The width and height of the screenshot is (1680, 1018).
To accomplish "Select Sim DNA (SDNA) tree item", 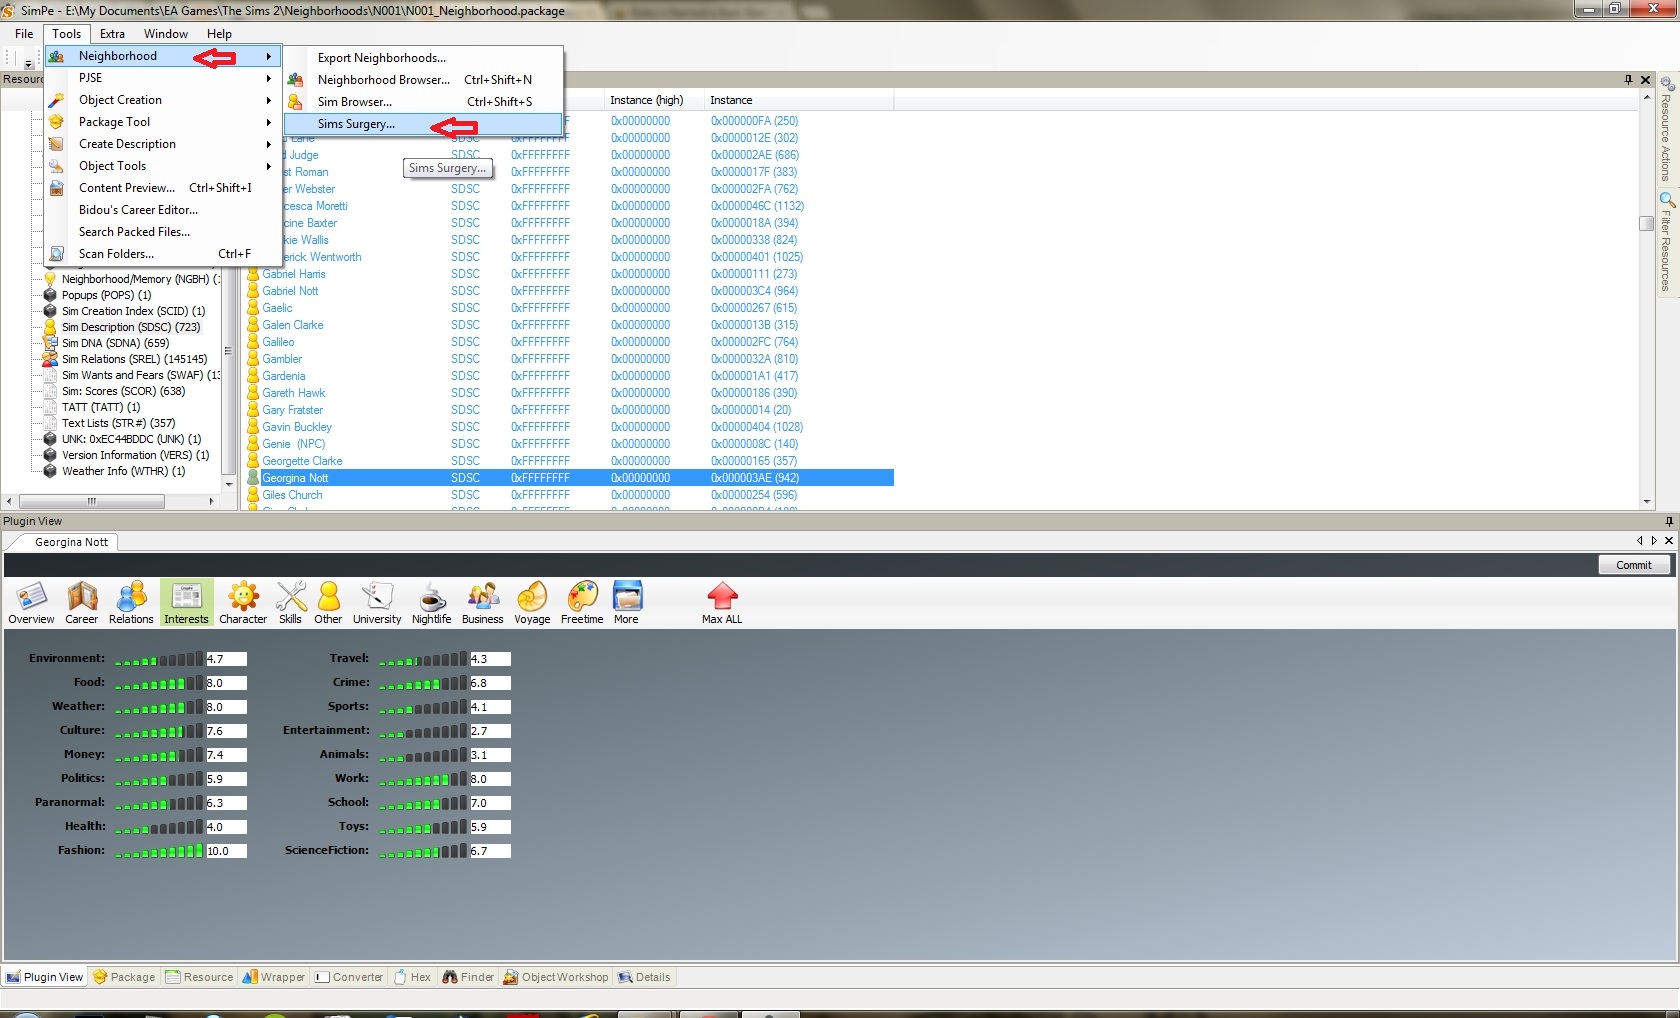I will coord(115,343).
